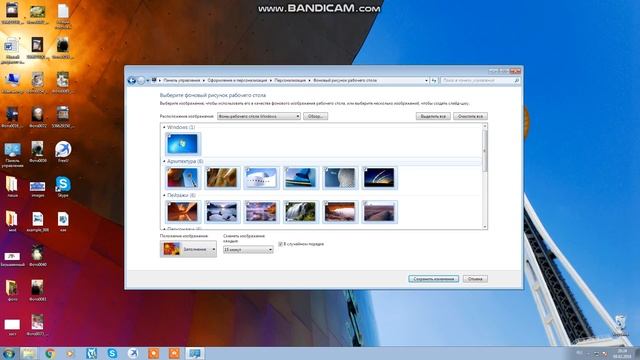
Task: Switch to Skype in the taskbar
Action: [112, 353]
